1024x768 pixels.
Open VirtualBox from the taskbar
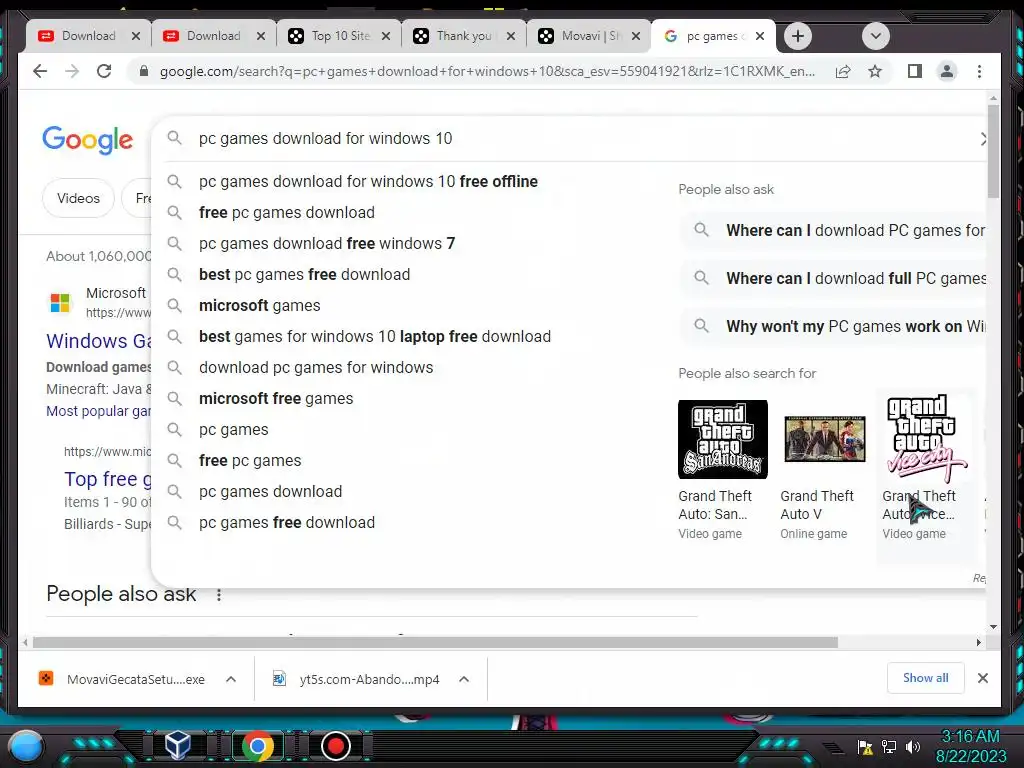pos(178,745)
